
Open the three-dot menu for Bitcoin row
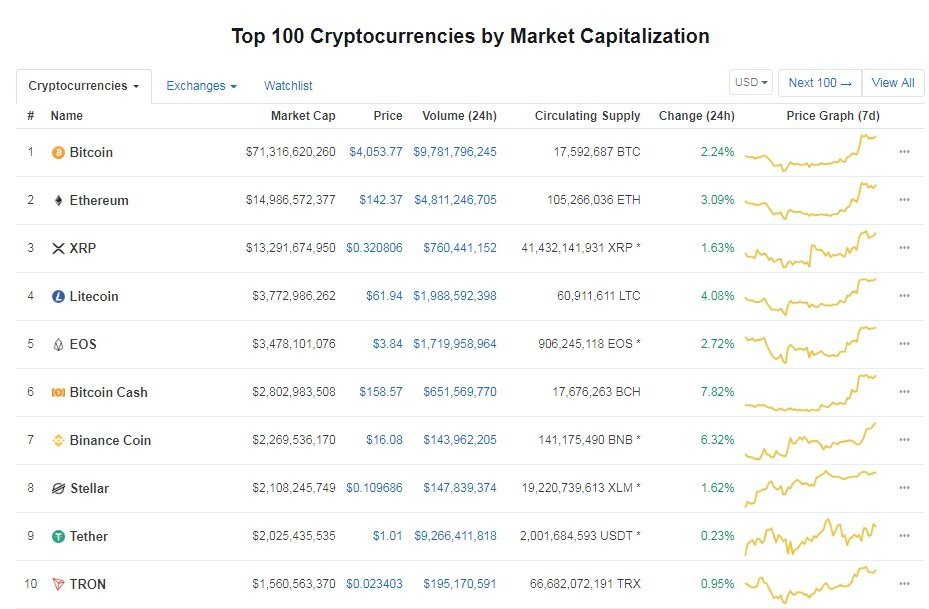coord(904,152)
